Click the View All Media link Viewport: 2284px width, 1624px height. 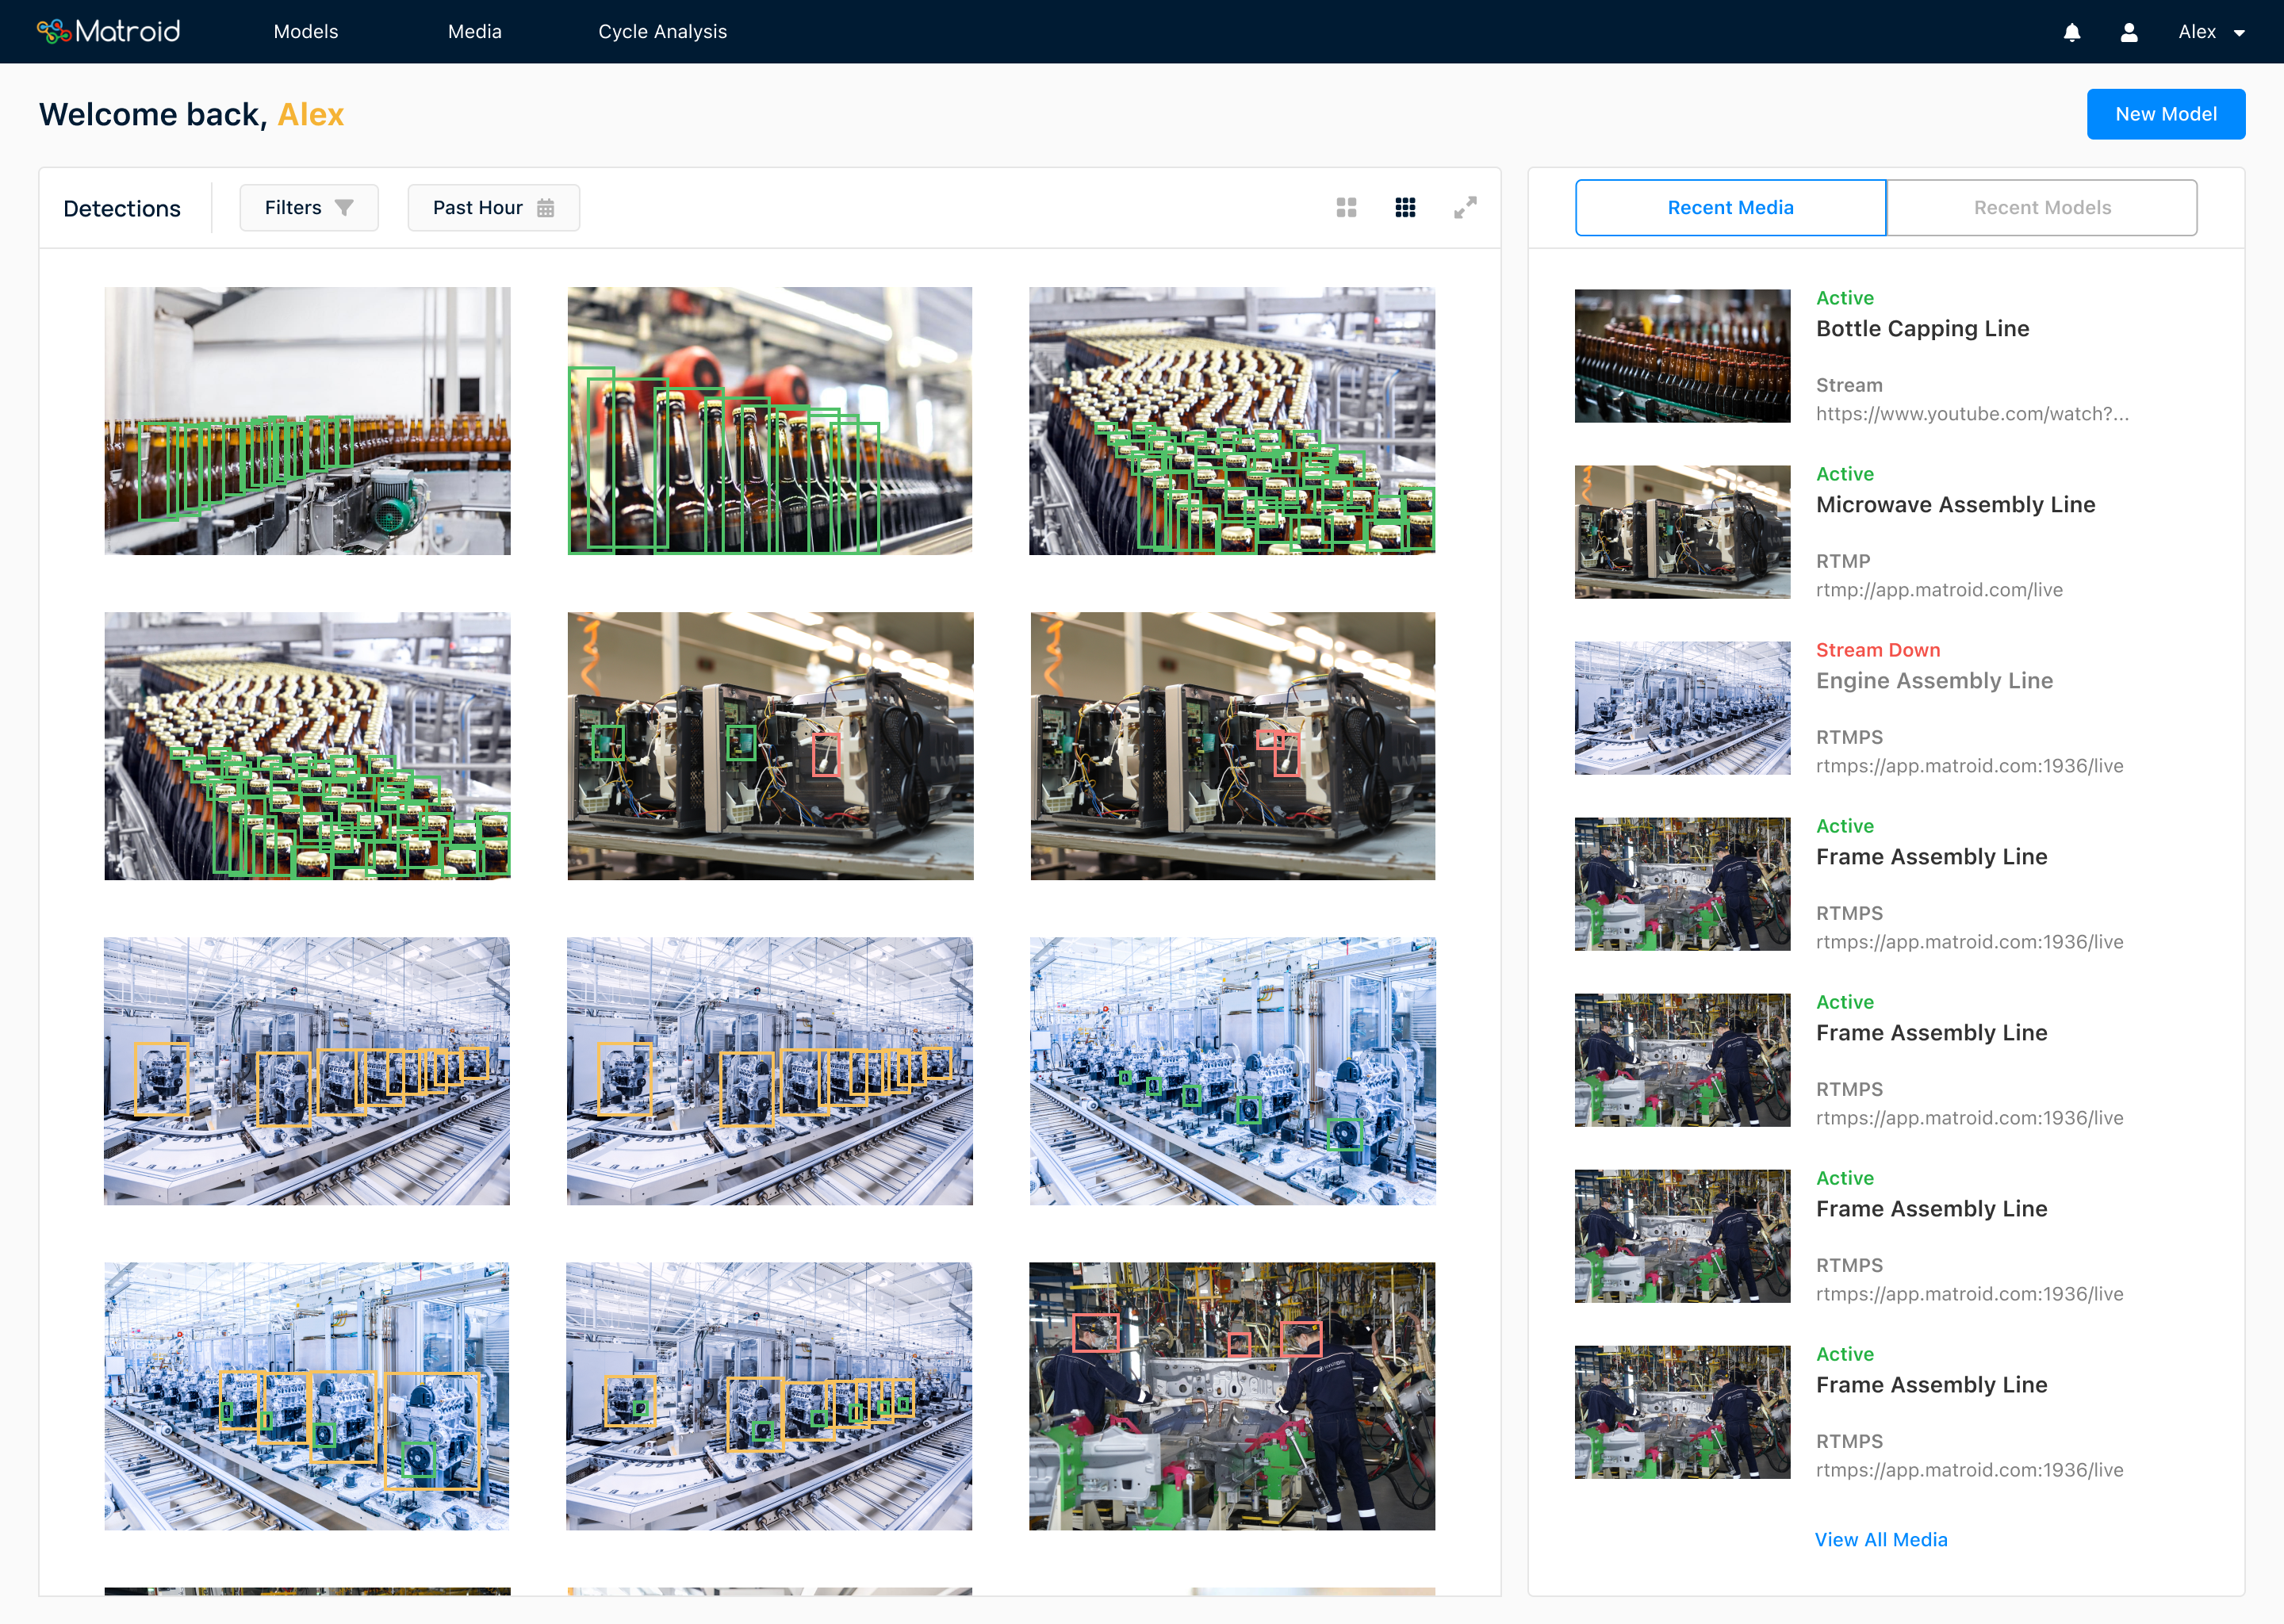1881,1539
